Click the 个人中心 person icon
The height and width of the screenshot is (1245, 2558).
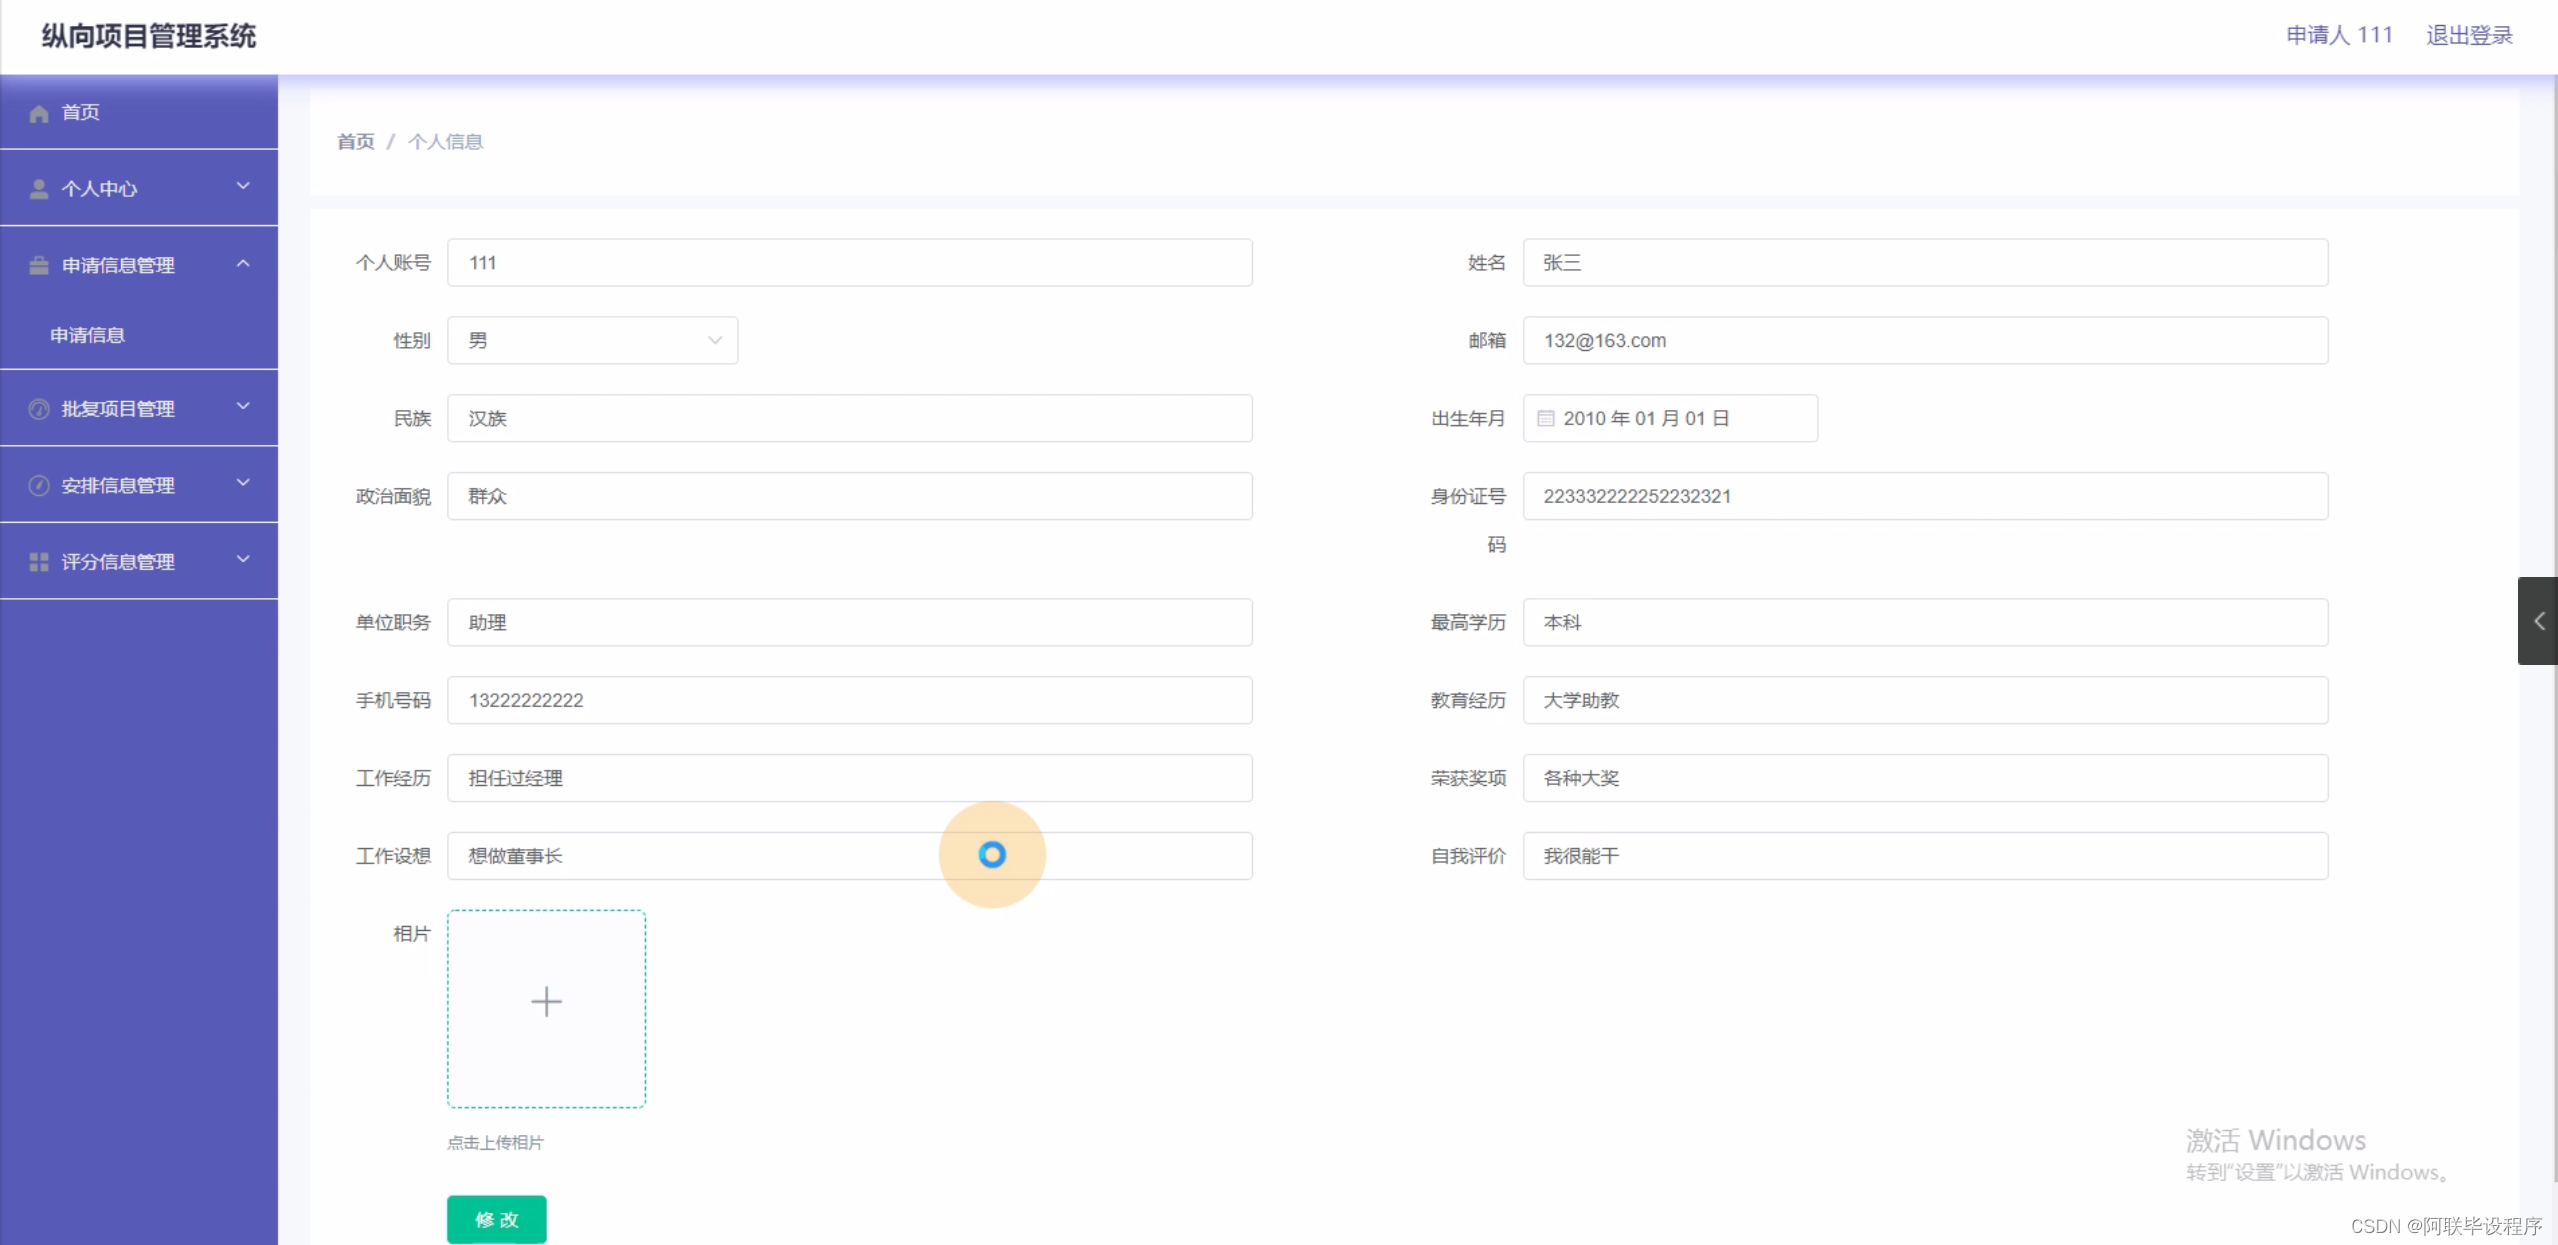click(x=38, y=188)
